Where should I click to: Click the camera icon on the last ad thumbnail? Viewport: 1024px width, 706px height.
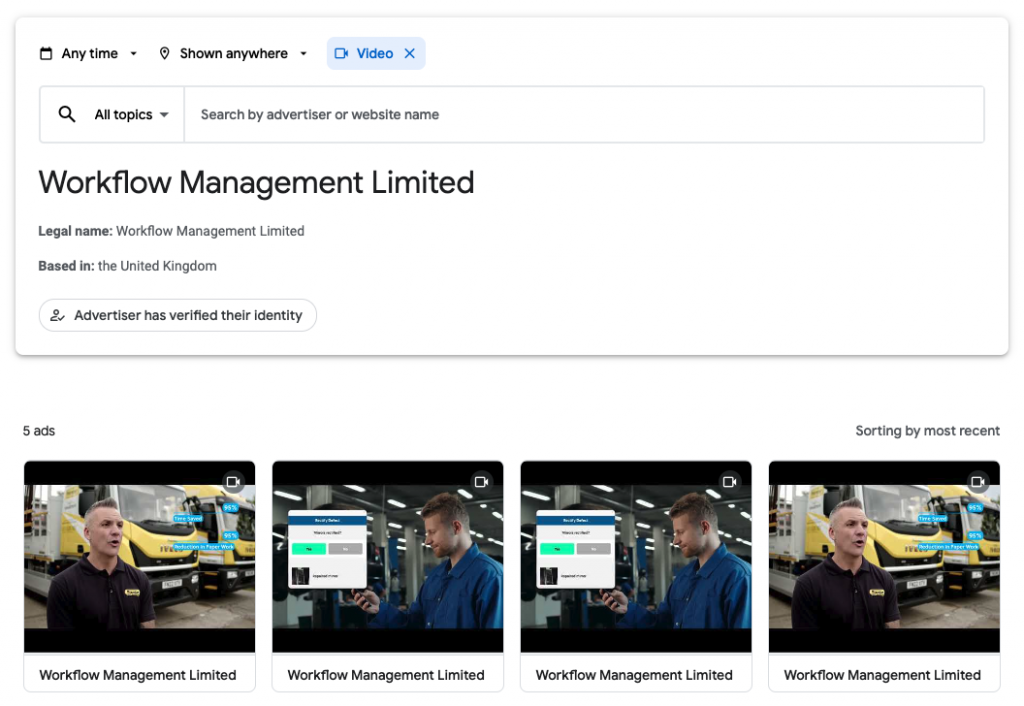click(x=978, y=481)
